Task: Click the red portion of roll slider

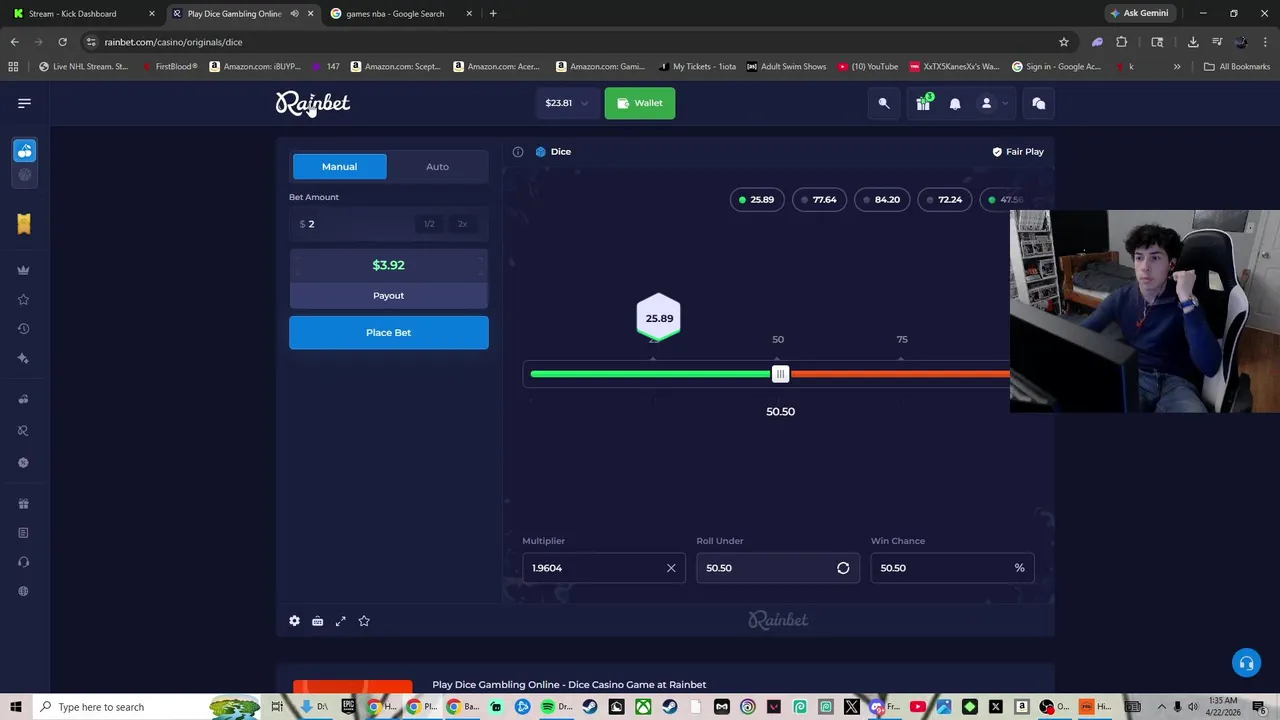Action: pyautogui.click(x=900, y=374)
